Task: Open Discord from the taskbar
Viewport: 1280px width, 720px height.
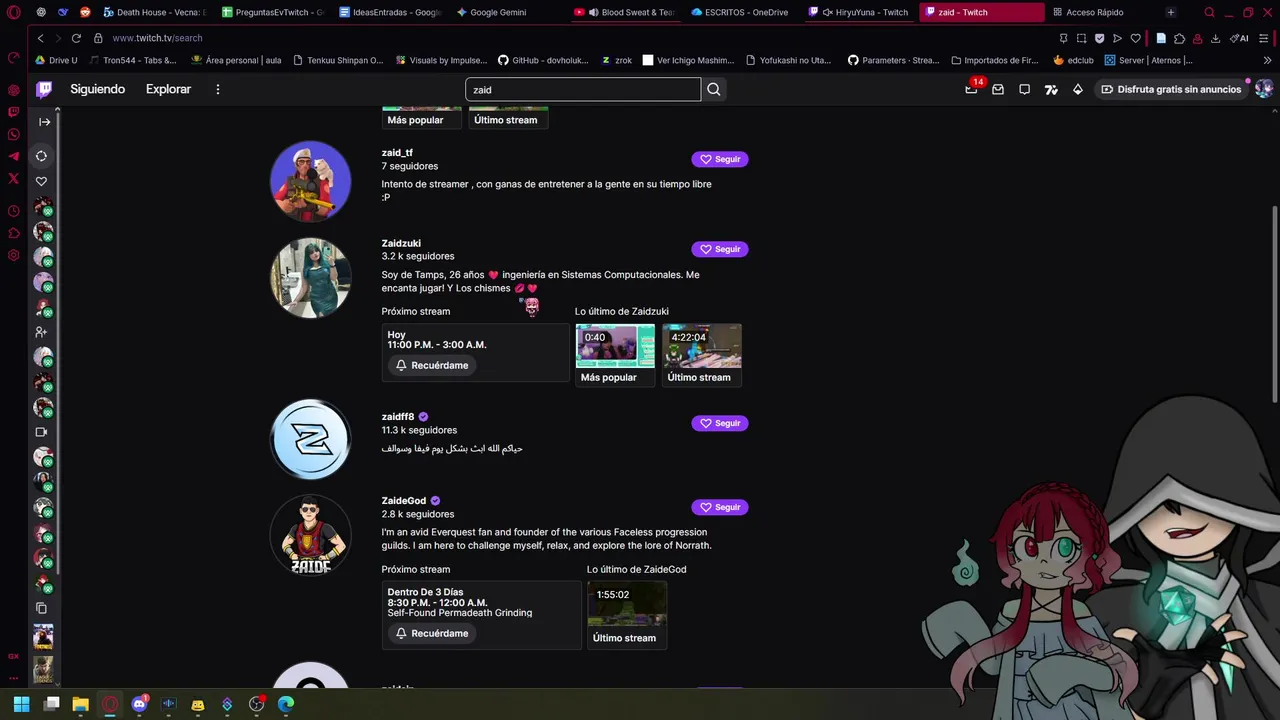Action: coord(139,704)
